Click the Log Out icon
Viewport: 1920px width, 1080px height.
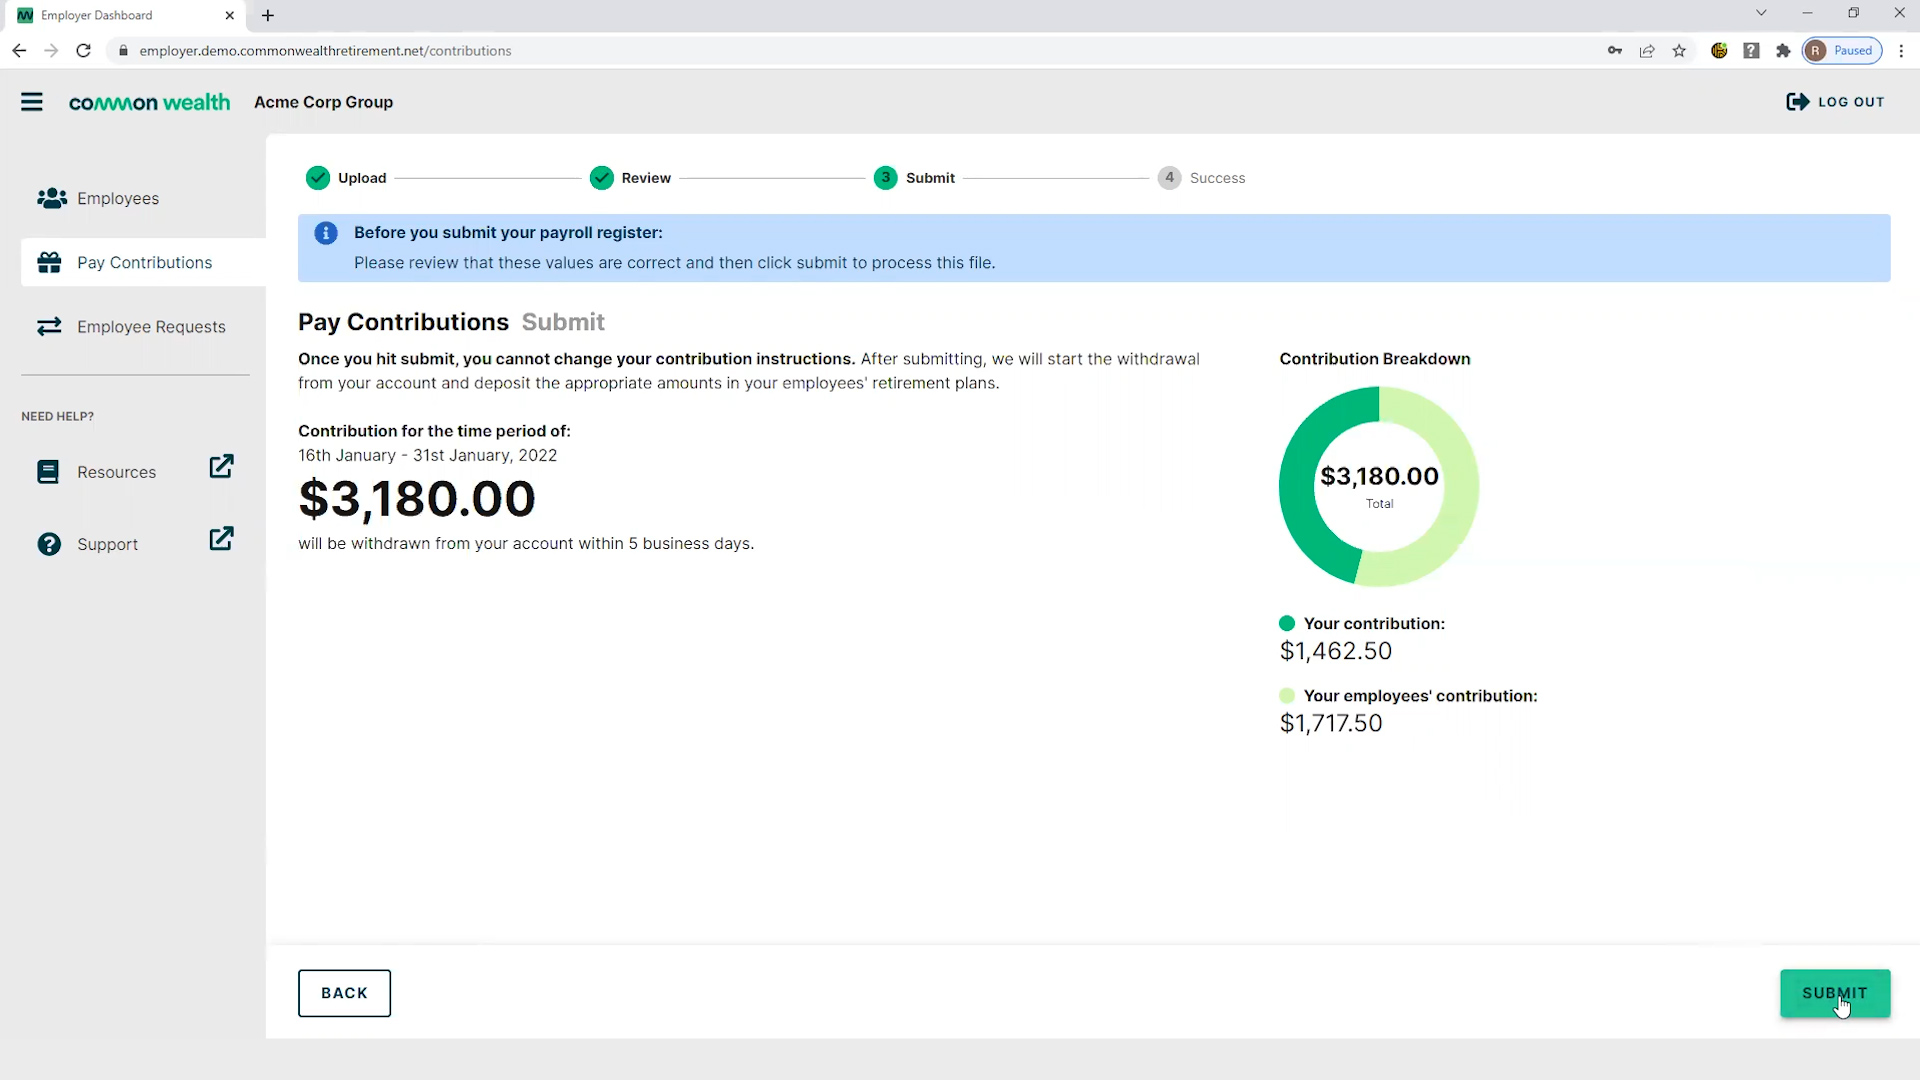tap(1797, 102)
